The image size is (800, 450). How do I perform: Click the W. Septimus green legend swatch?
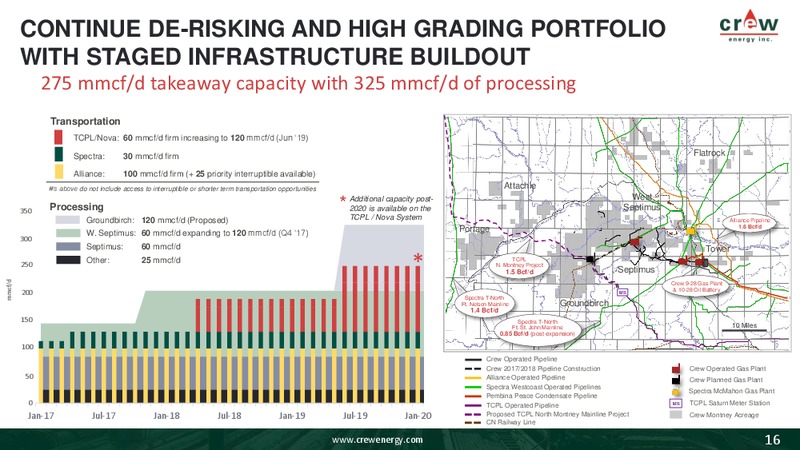point(68,233)
